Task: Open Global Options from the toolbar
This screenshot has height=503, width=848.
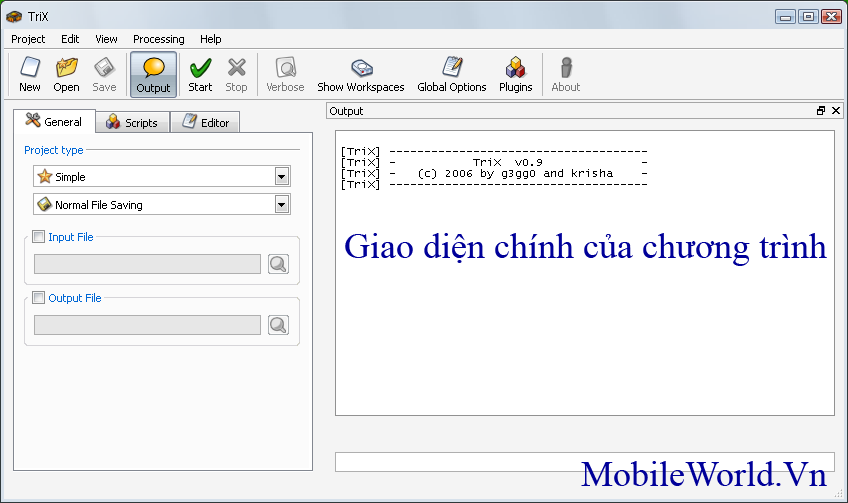Action: tap(451, 74)
